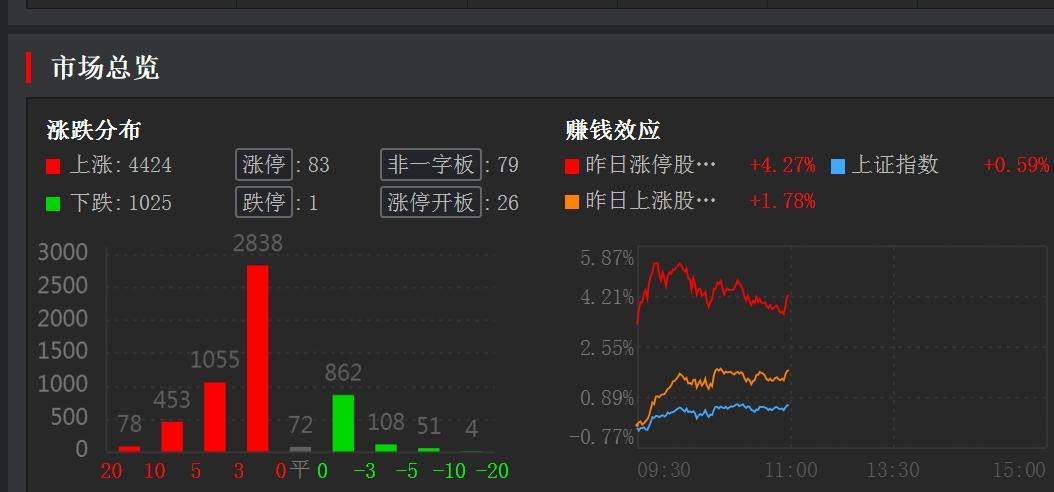Click the small red bar labeled 78

129,449
